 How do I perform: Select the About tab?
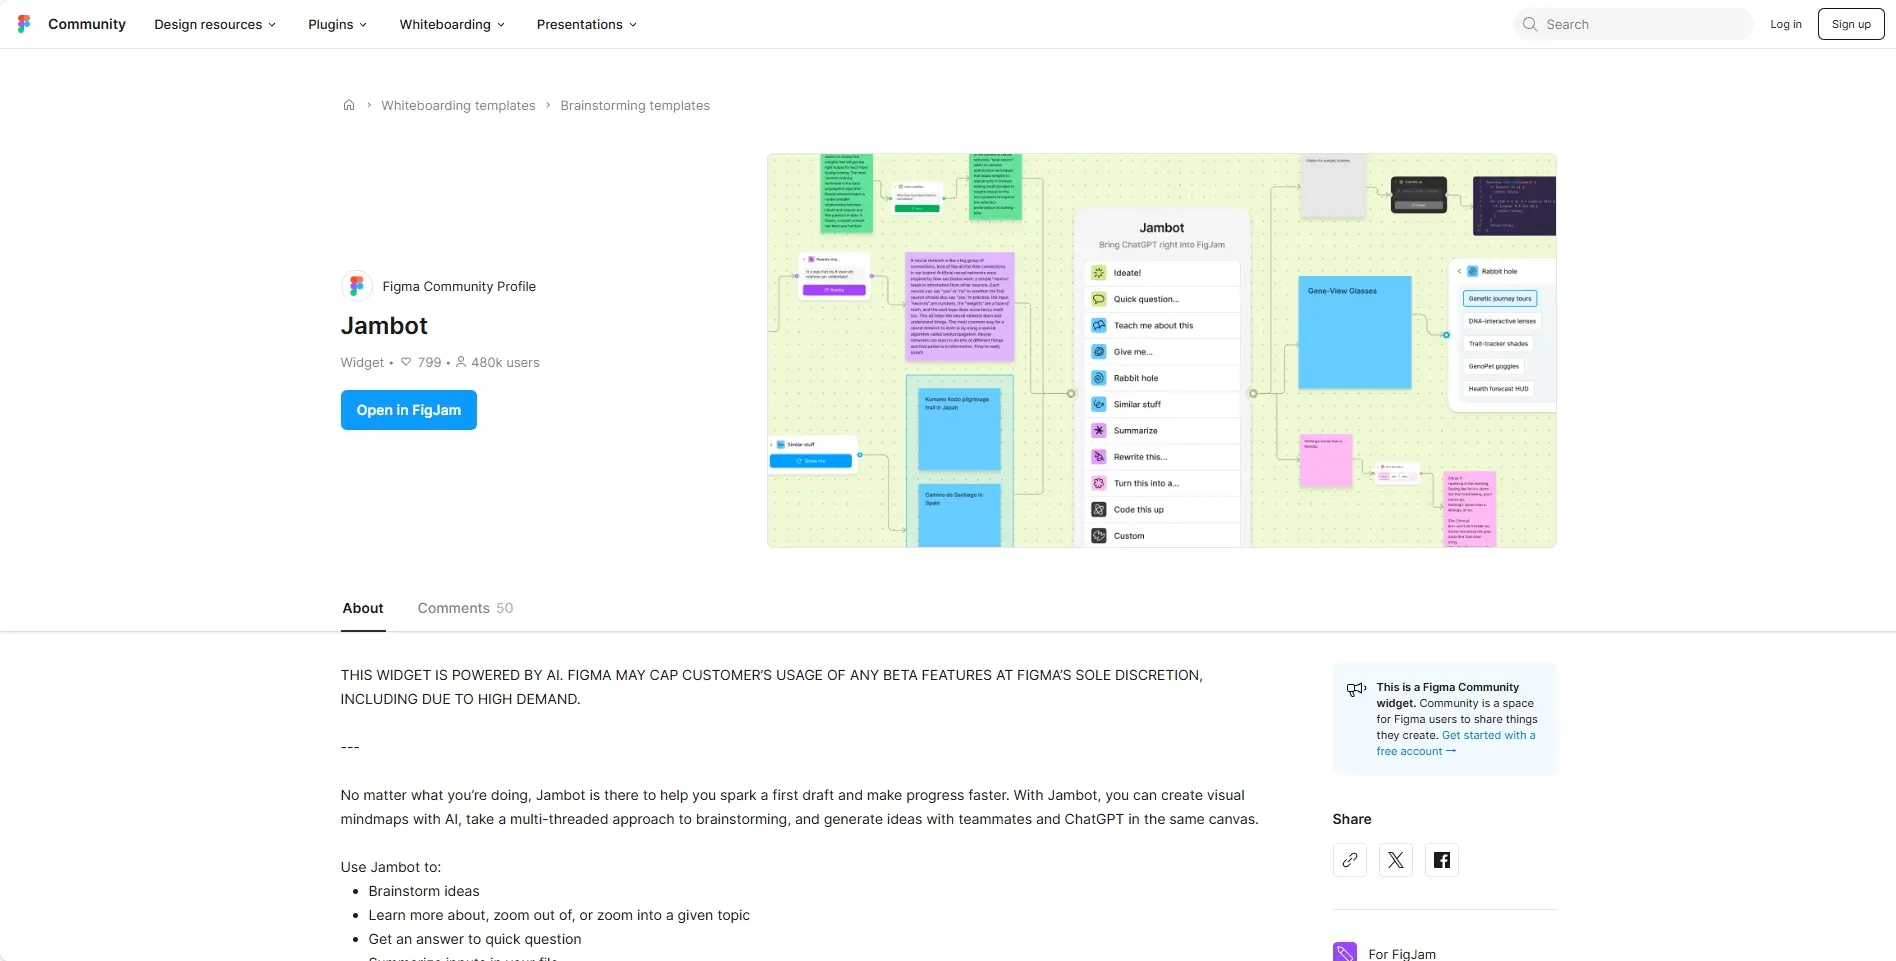(363, 608)
